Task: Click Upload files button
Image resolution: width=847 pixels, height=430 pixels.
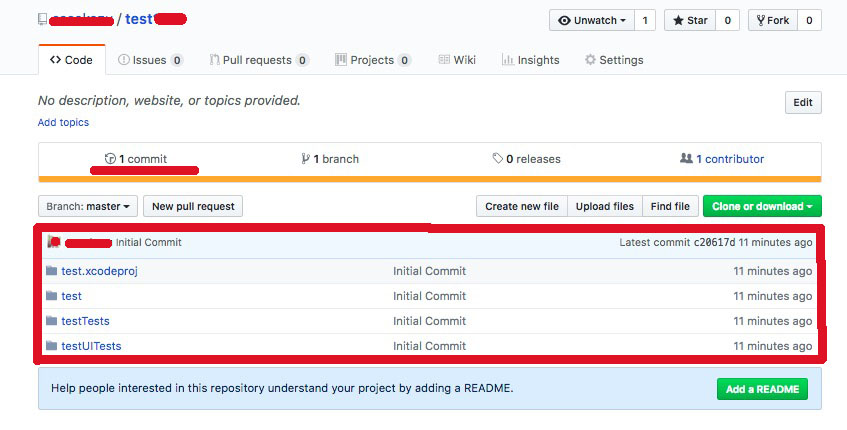Action: (604, 206)
